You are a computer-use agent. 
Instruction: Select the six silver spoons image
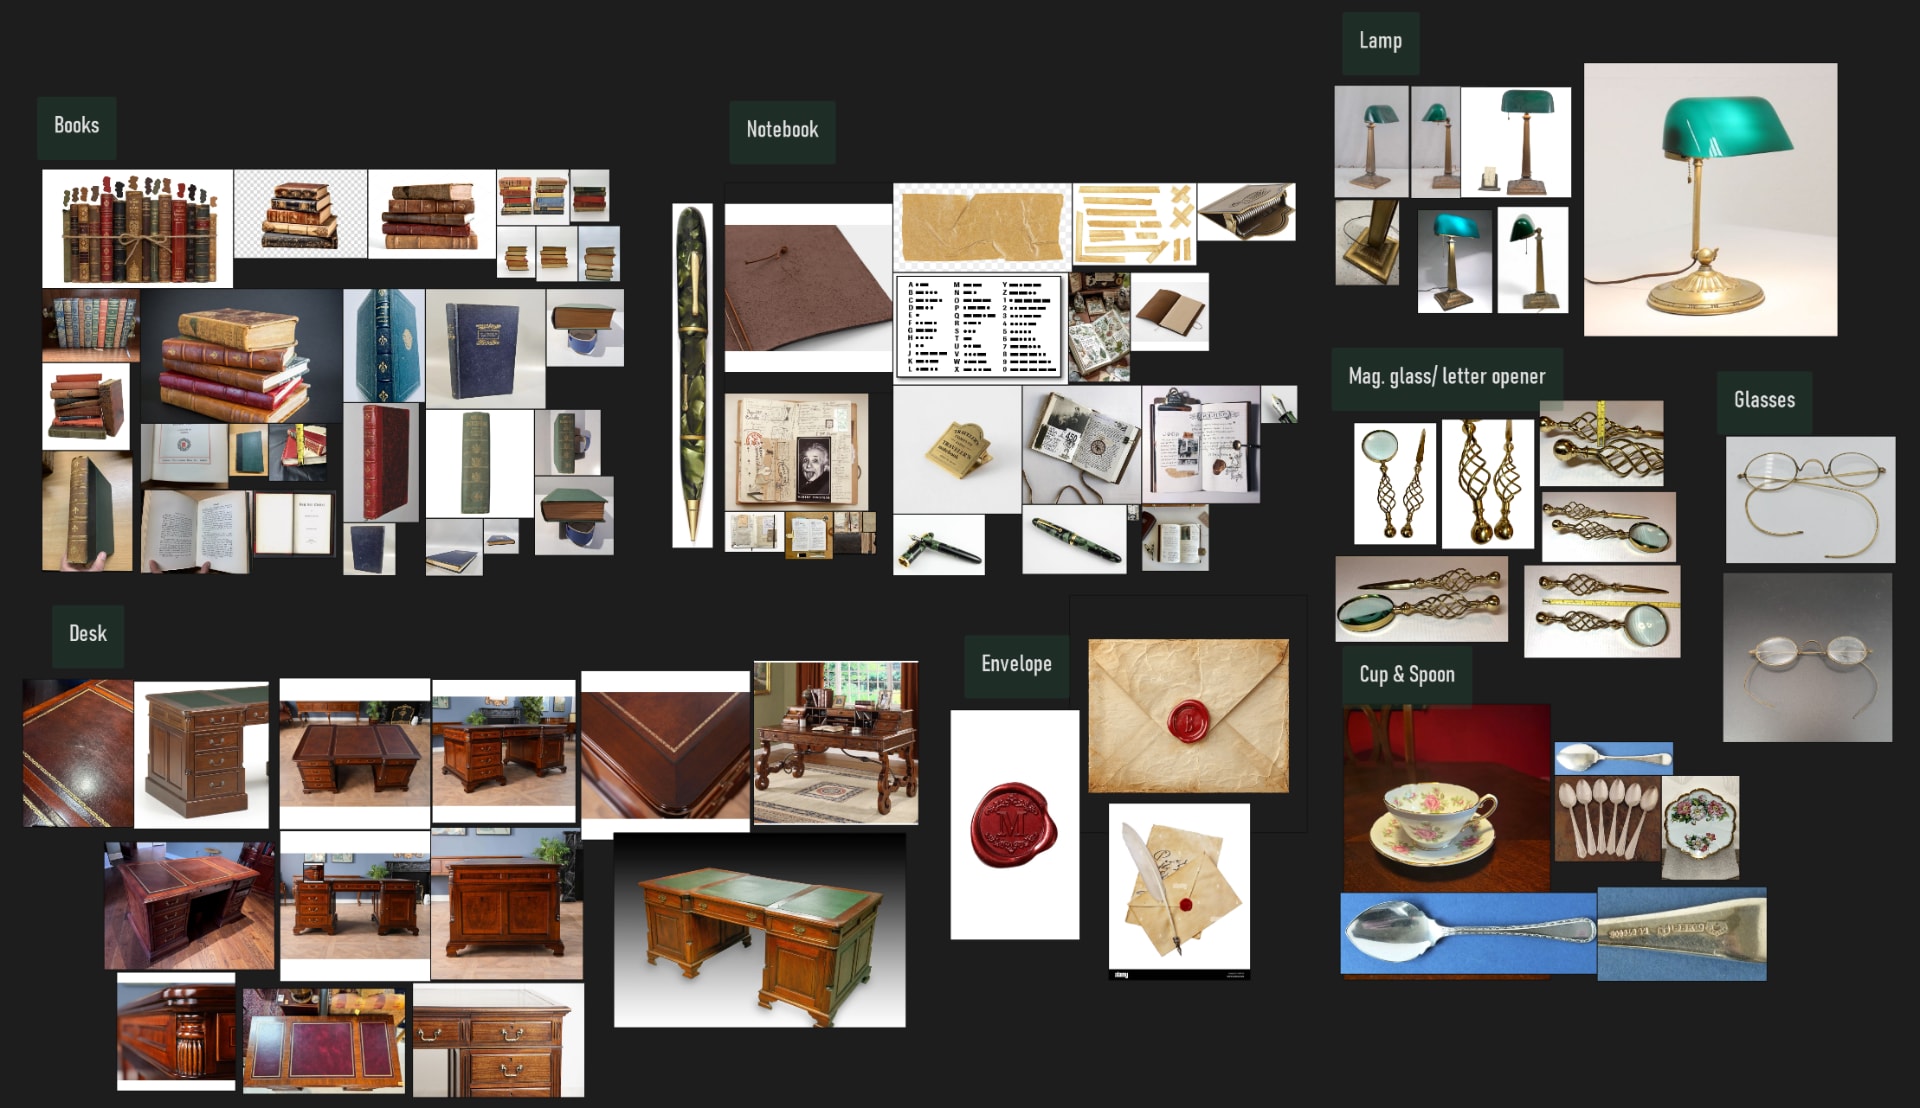(1607, 819)
